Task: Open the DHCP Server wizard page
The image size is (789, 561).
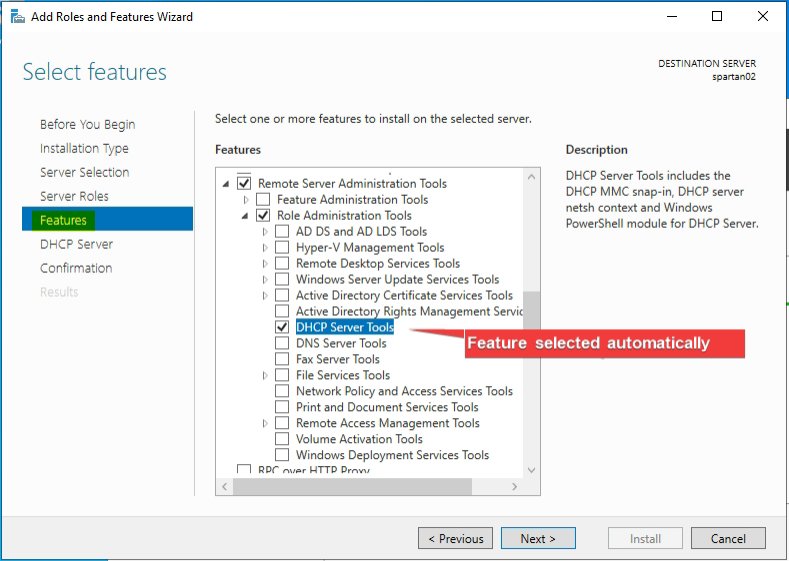Action: coord(76,244)
